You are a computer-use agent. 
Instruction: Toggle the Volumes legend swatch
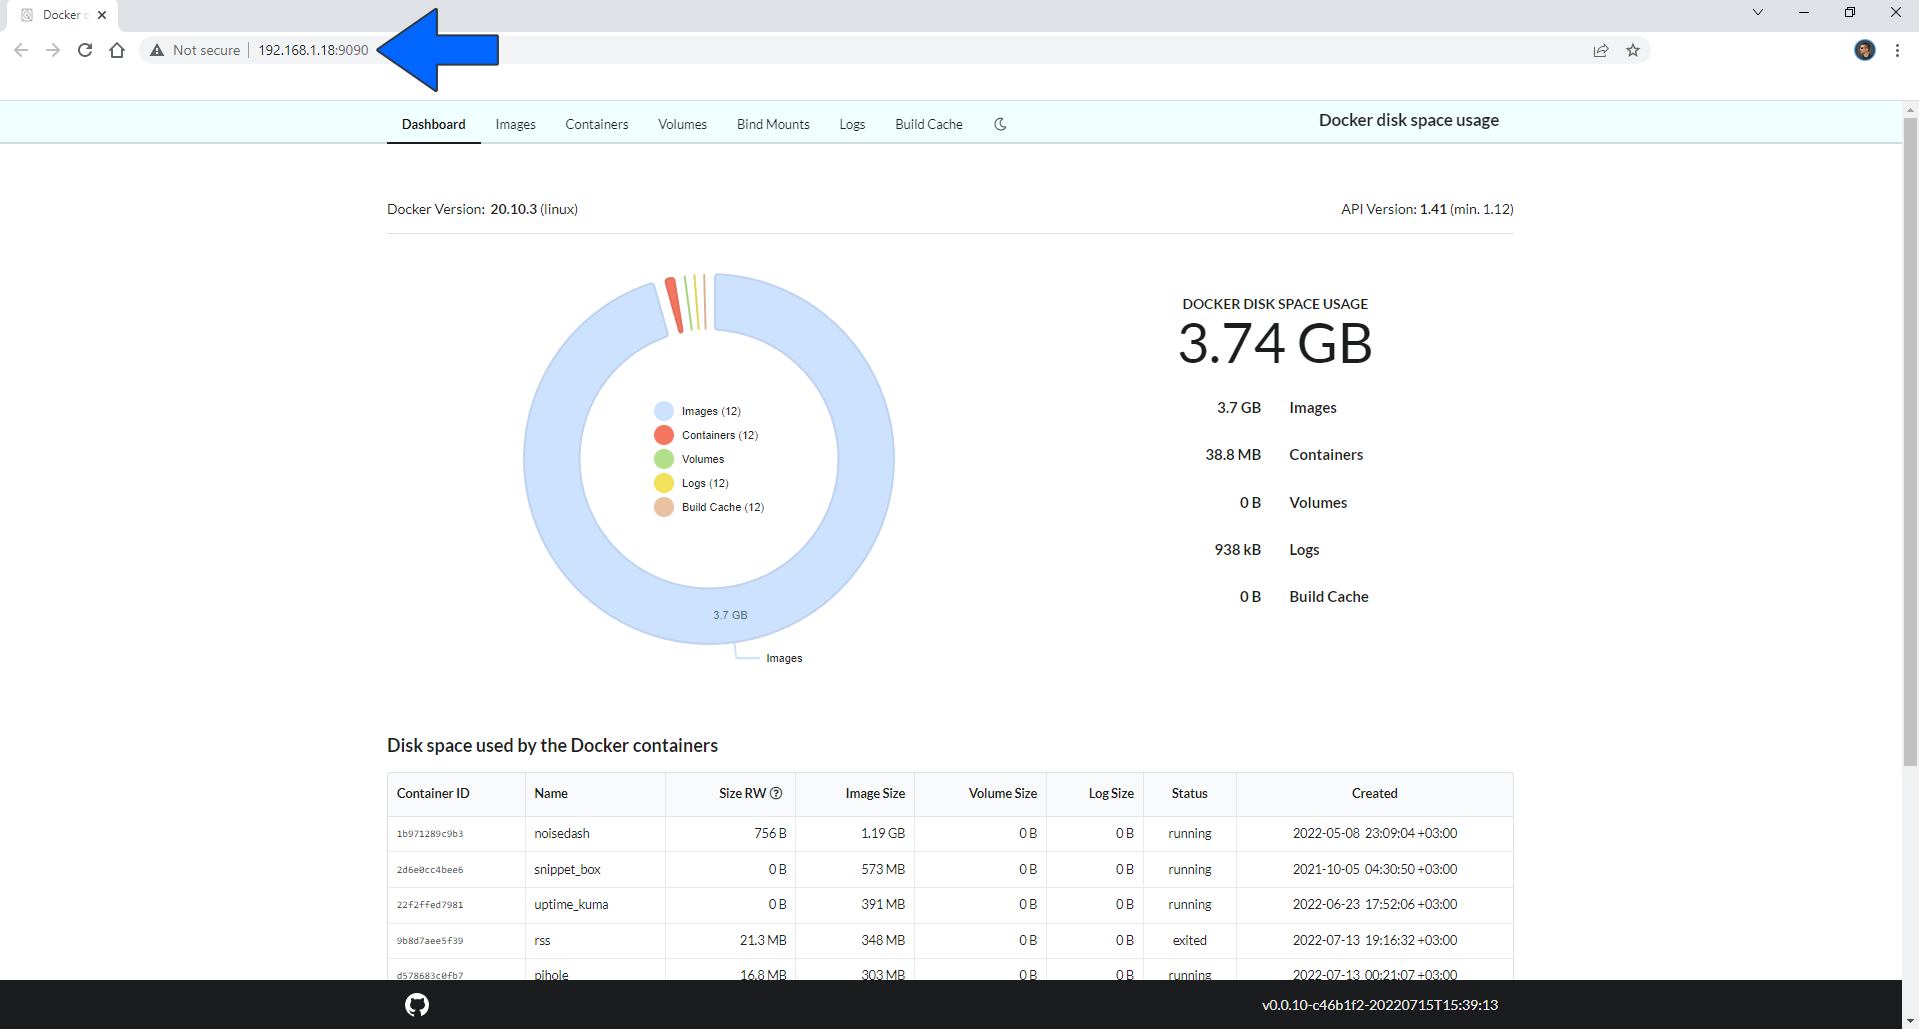pos(664,459)
